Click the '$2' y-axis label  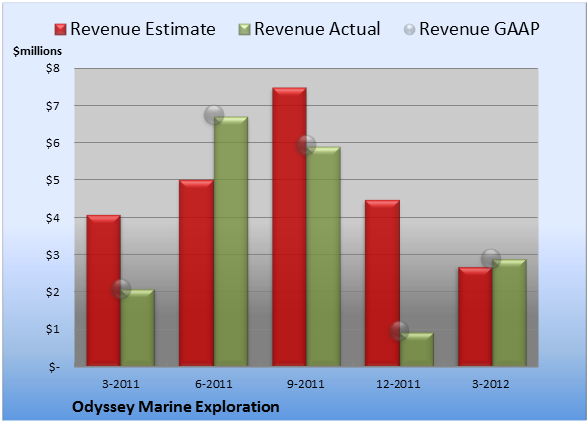coord(52,292)
